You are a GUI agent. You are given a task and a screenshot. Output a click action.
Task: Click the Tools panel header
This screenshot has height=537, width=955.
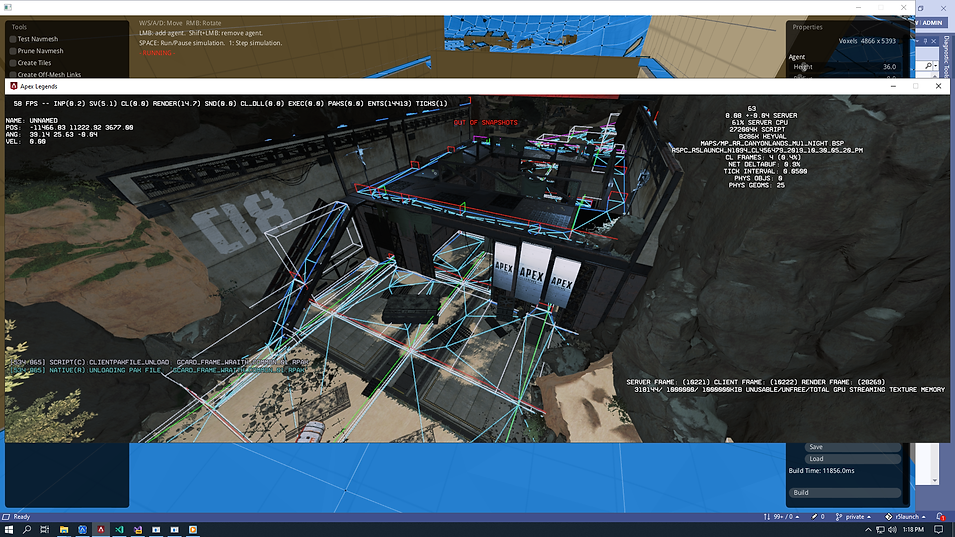[19, 27]
